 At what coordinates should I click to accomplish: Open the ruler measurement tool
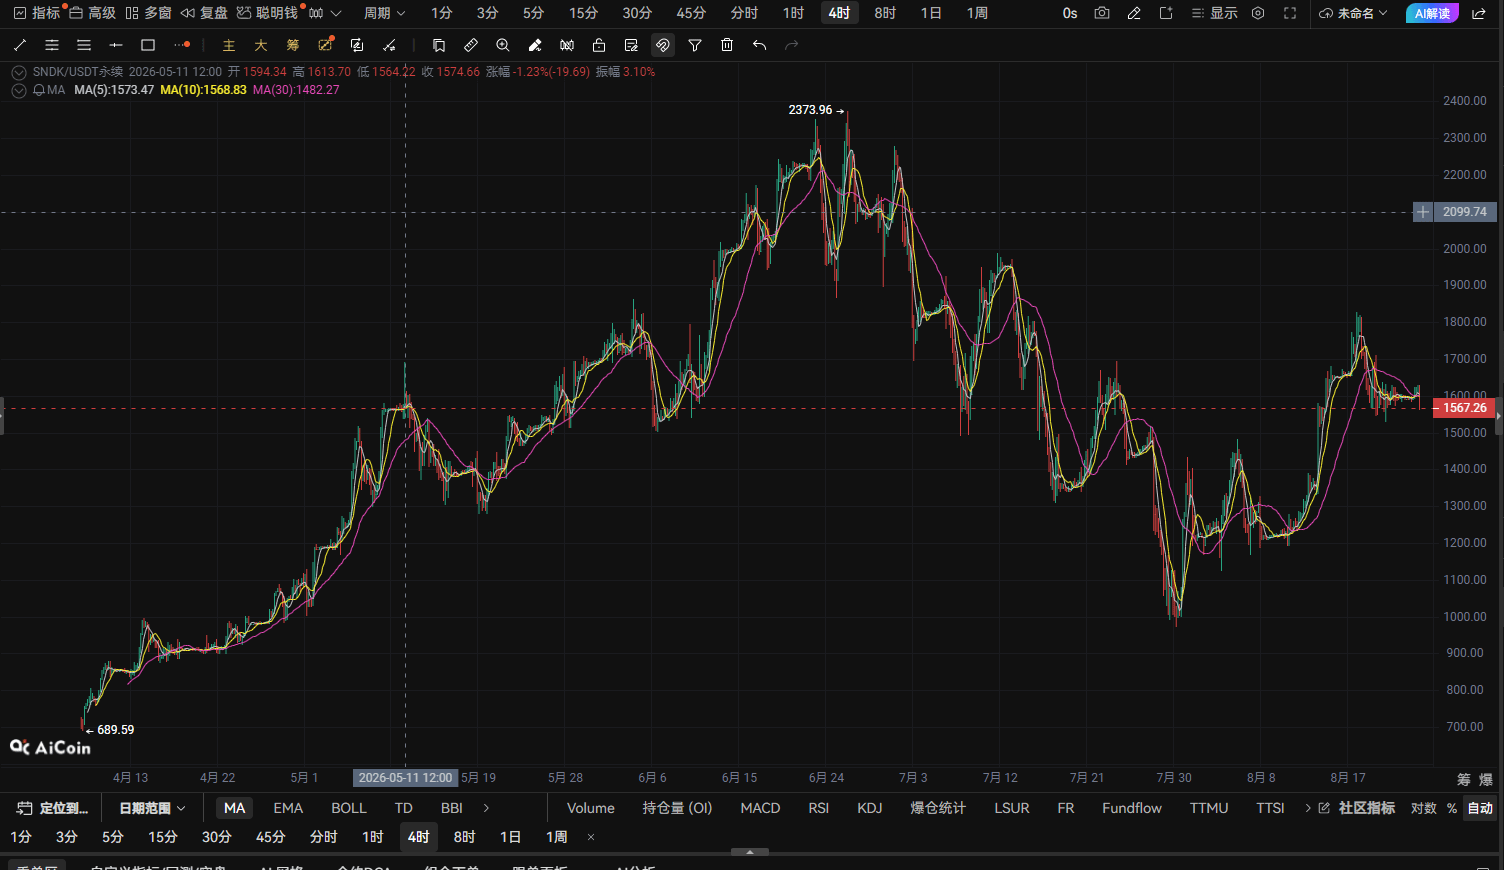(471, 45)
